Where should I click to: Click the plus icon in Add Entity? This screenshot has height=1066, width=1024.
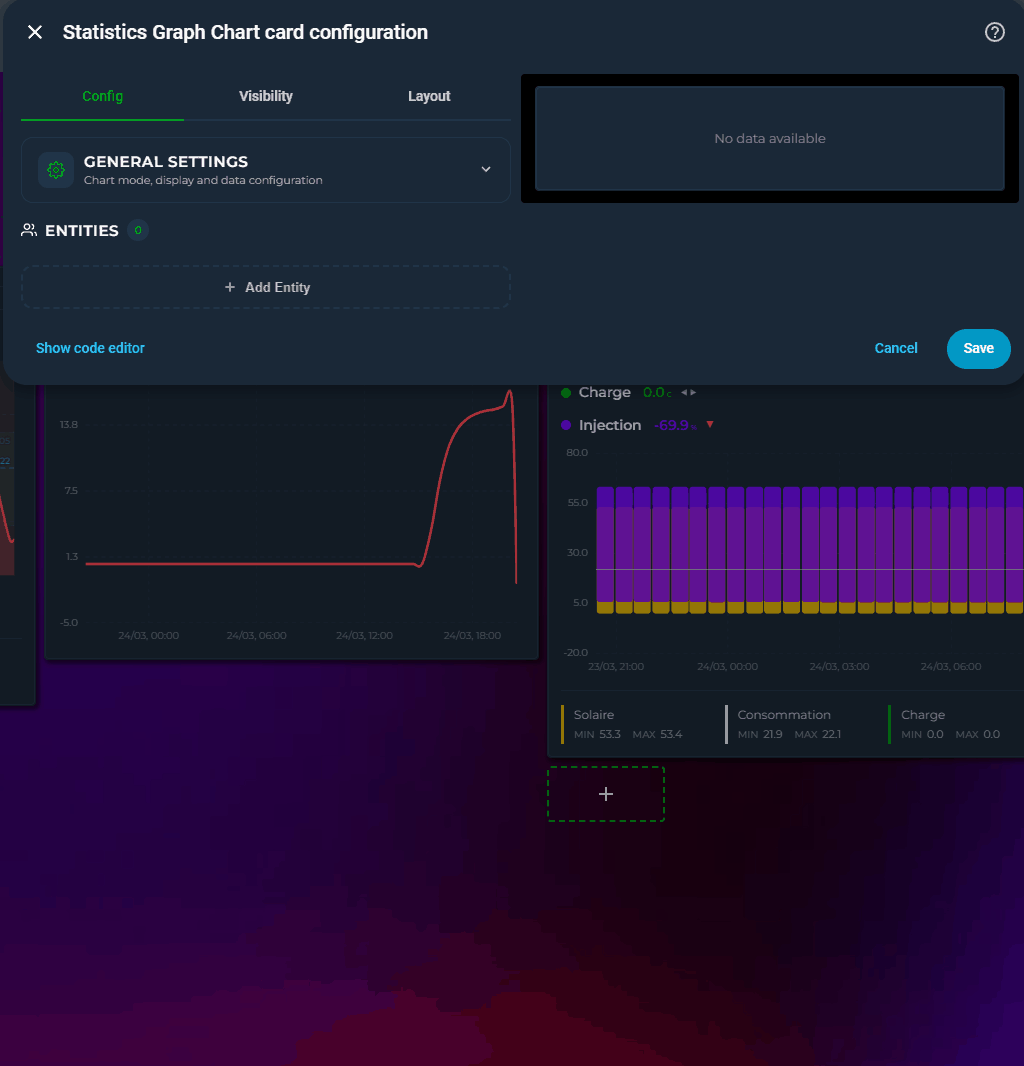(230, 288)
